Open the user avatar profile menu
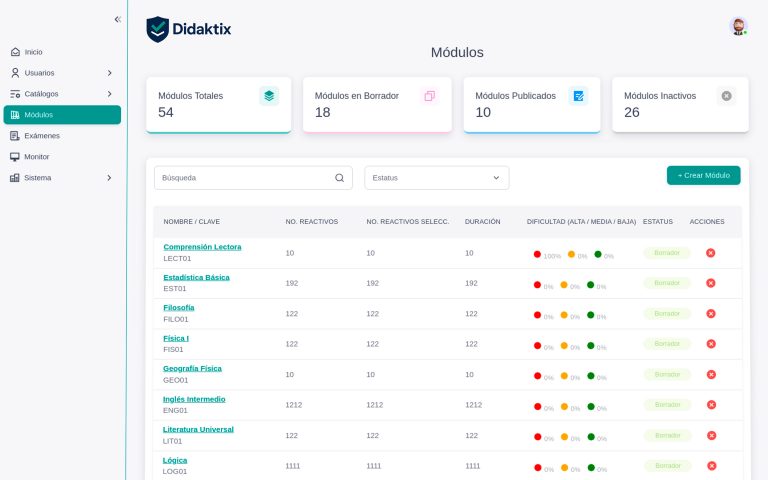 pos(738,27)
